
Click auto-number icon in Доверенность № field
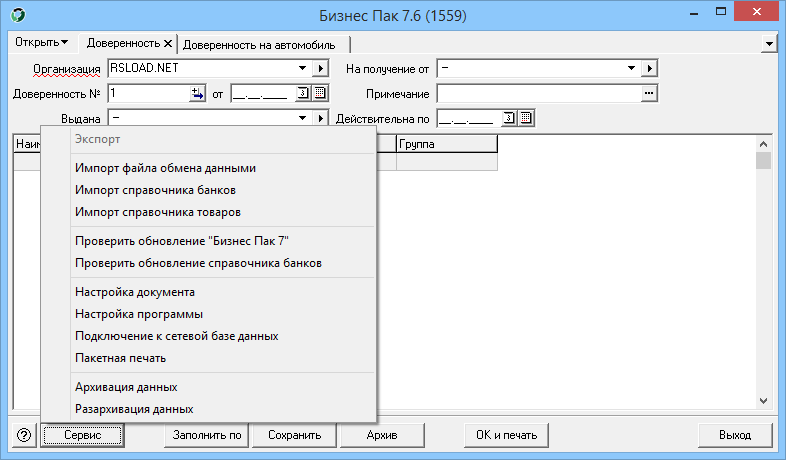pyautogui.click(x=196, y=93)
